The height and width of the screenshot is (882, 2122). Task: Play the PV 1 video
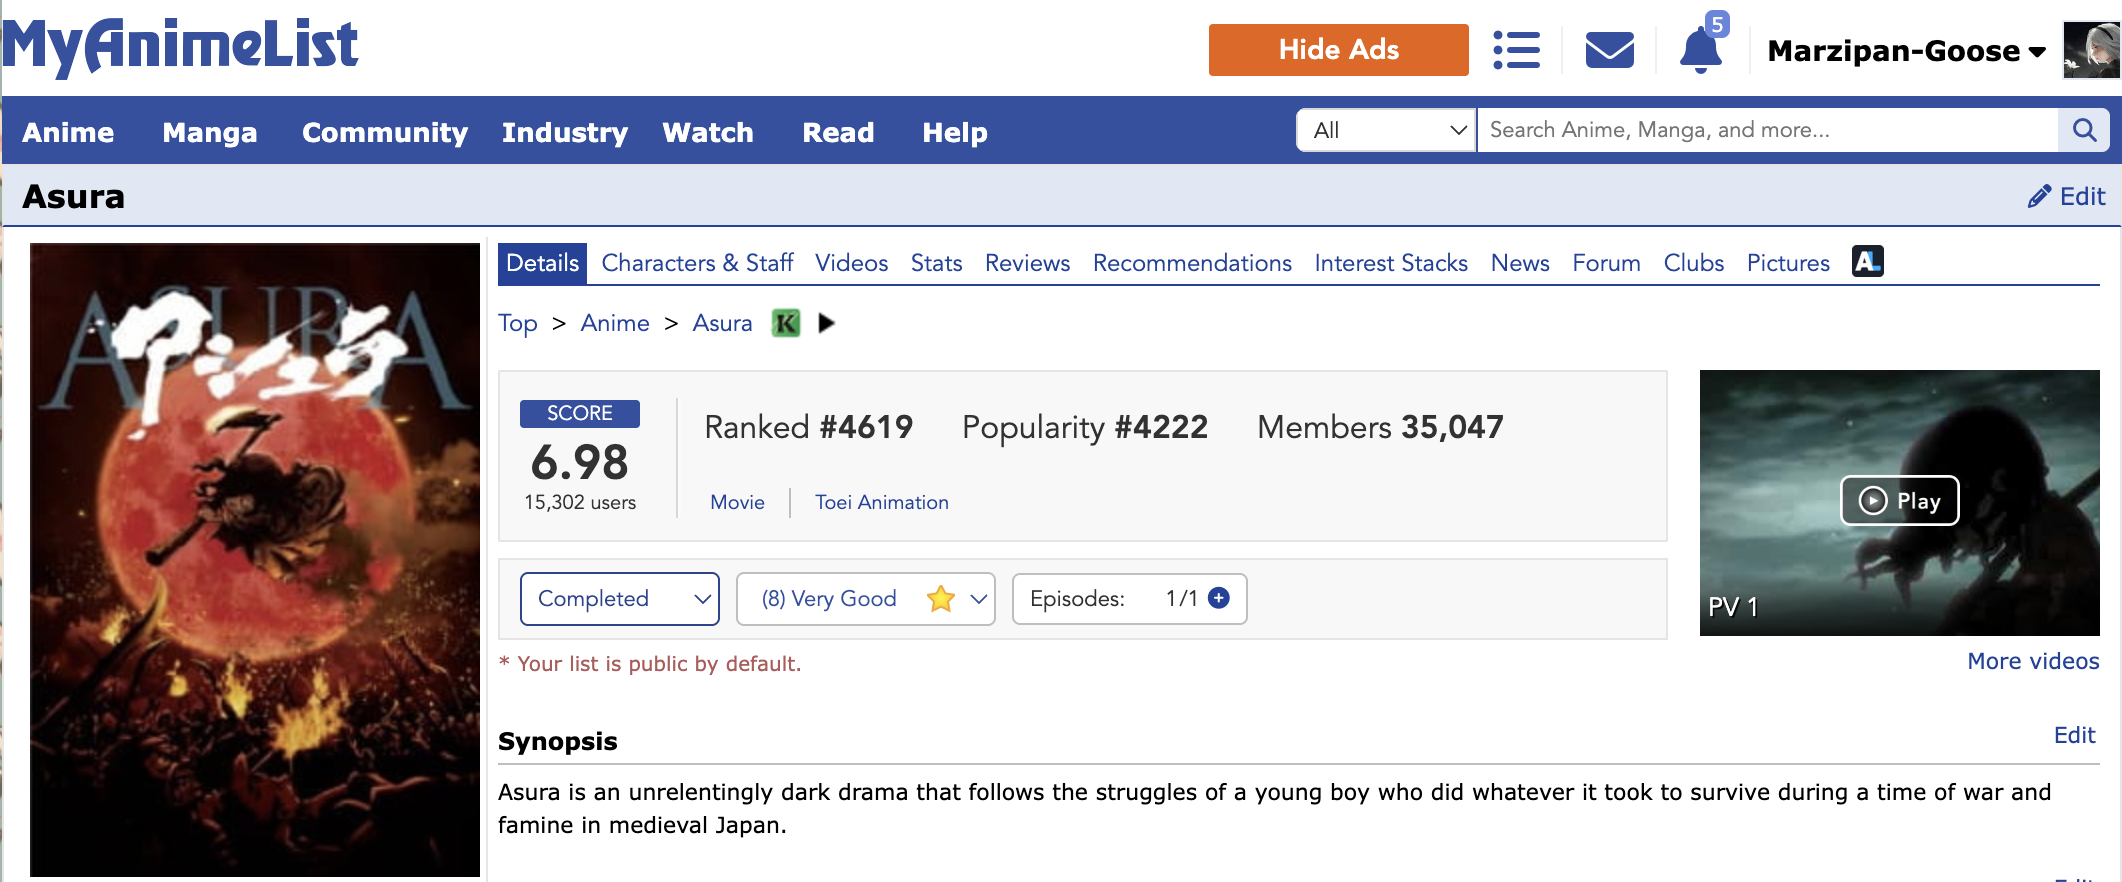coord(1899,500)
